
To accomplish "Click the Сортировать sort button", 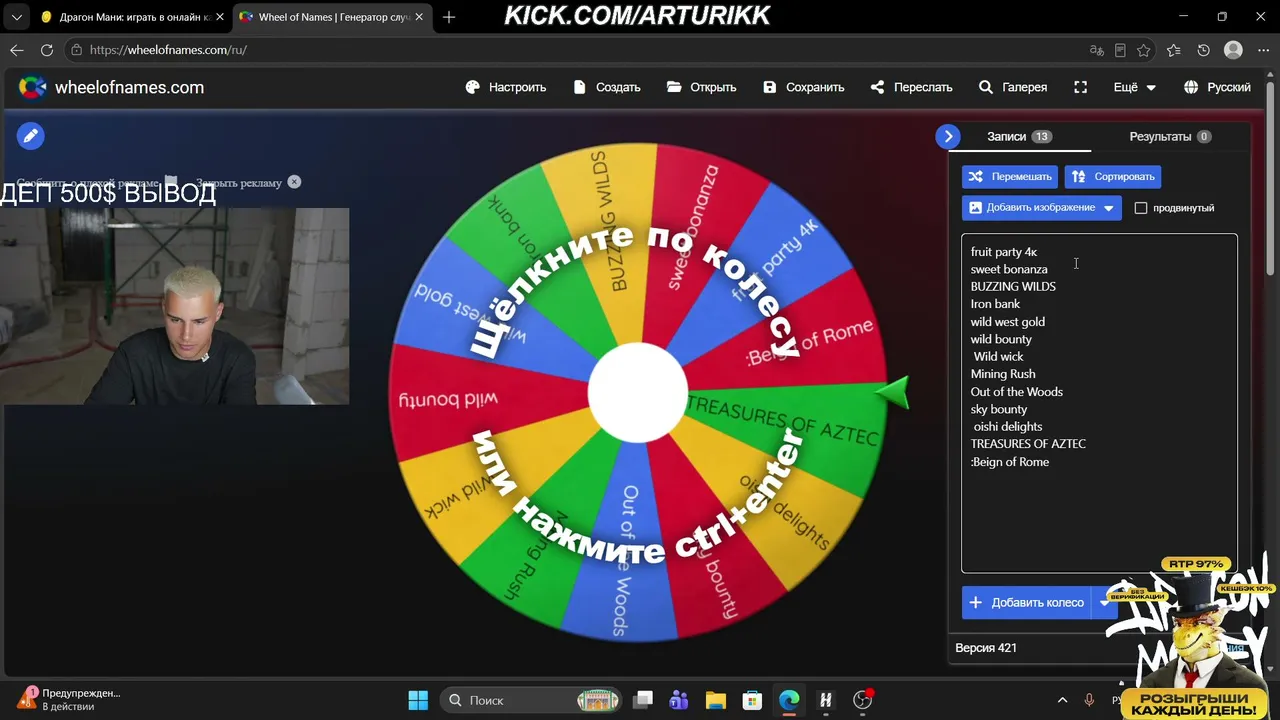I will pyautogui.click(x=1113, y=177).
